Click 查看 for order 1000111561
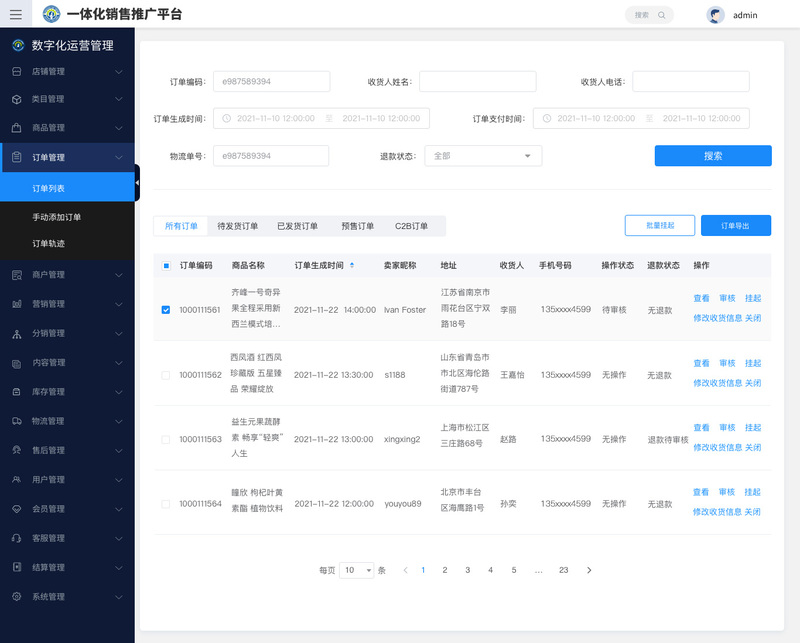 702,298
